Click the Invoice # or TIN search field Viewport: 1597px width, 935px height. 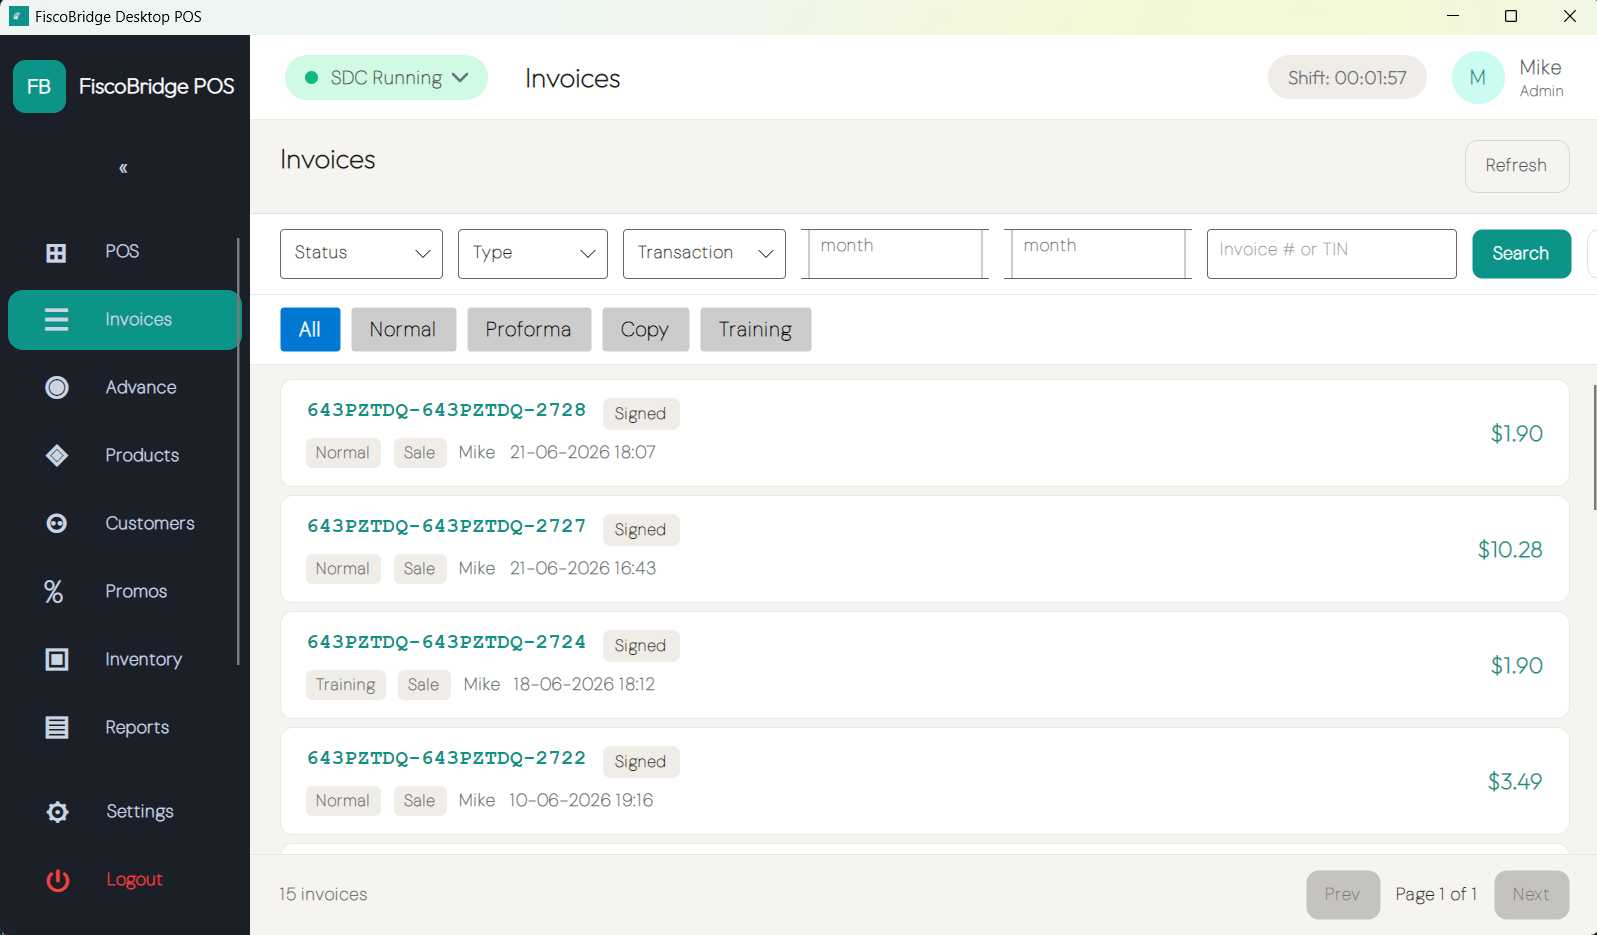coord(1331,254)
